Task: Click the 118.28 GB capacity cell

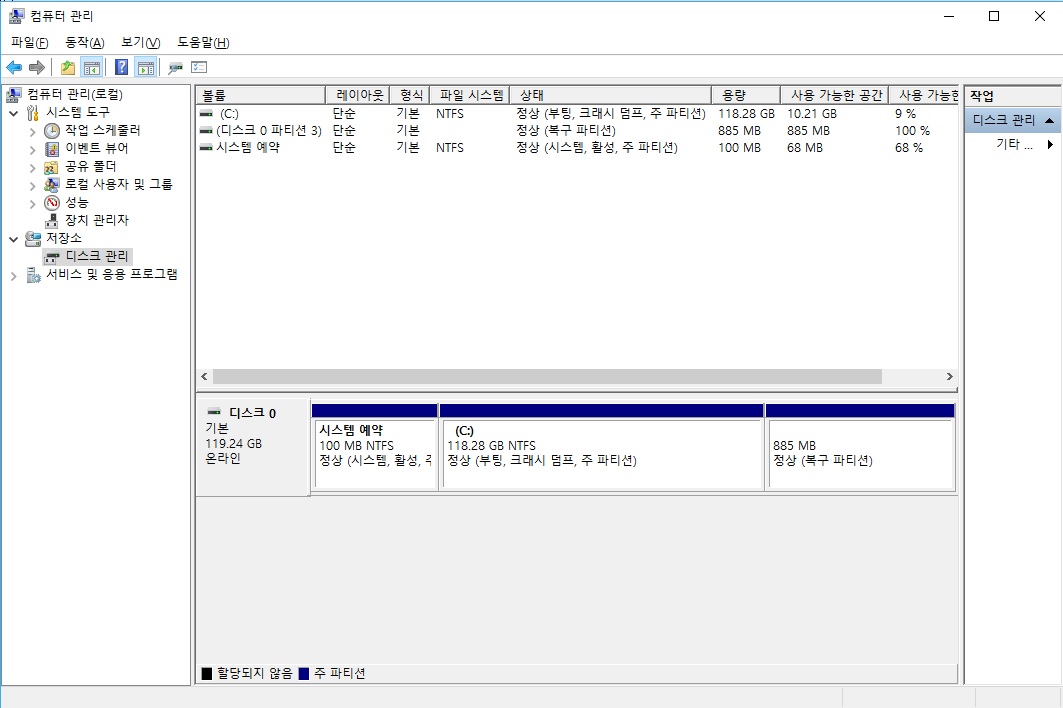Action: tap(746, 113)
